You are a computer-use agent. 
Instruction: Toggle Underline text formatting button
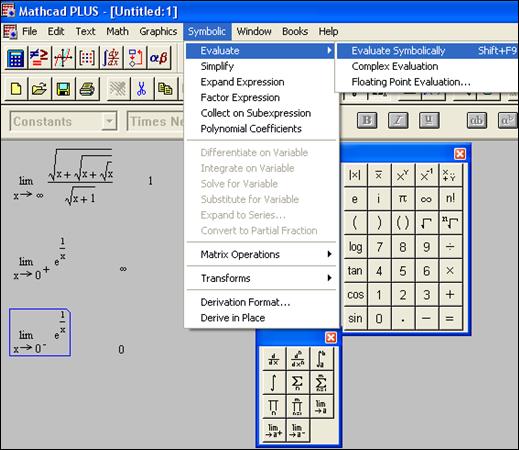click(x=429, y=120)
